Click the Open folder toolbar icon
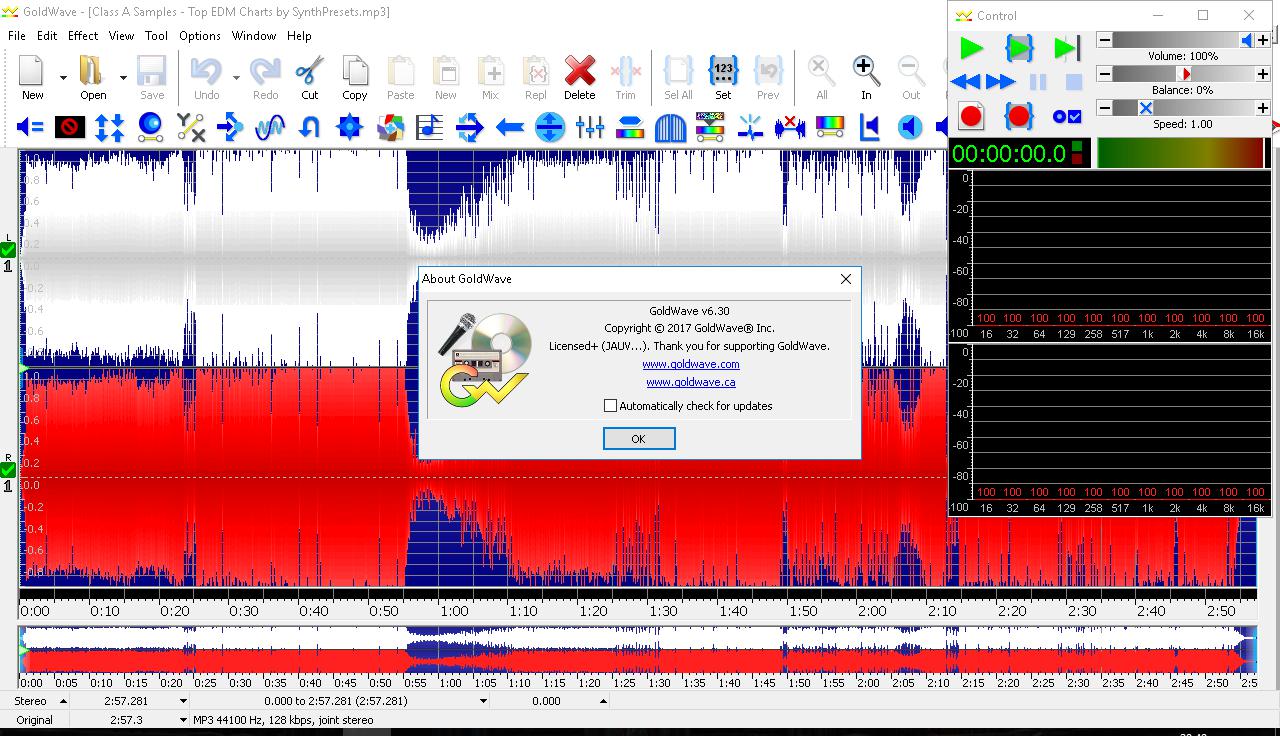This screenshot has height=736, width=1280. (x=92, y=71)
